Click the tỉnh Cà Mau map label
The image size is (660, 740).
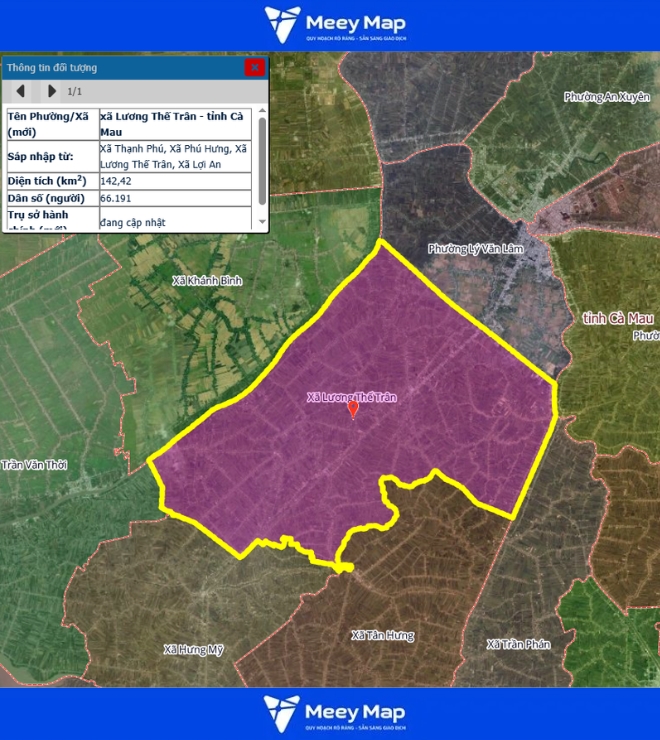point(617,318)
